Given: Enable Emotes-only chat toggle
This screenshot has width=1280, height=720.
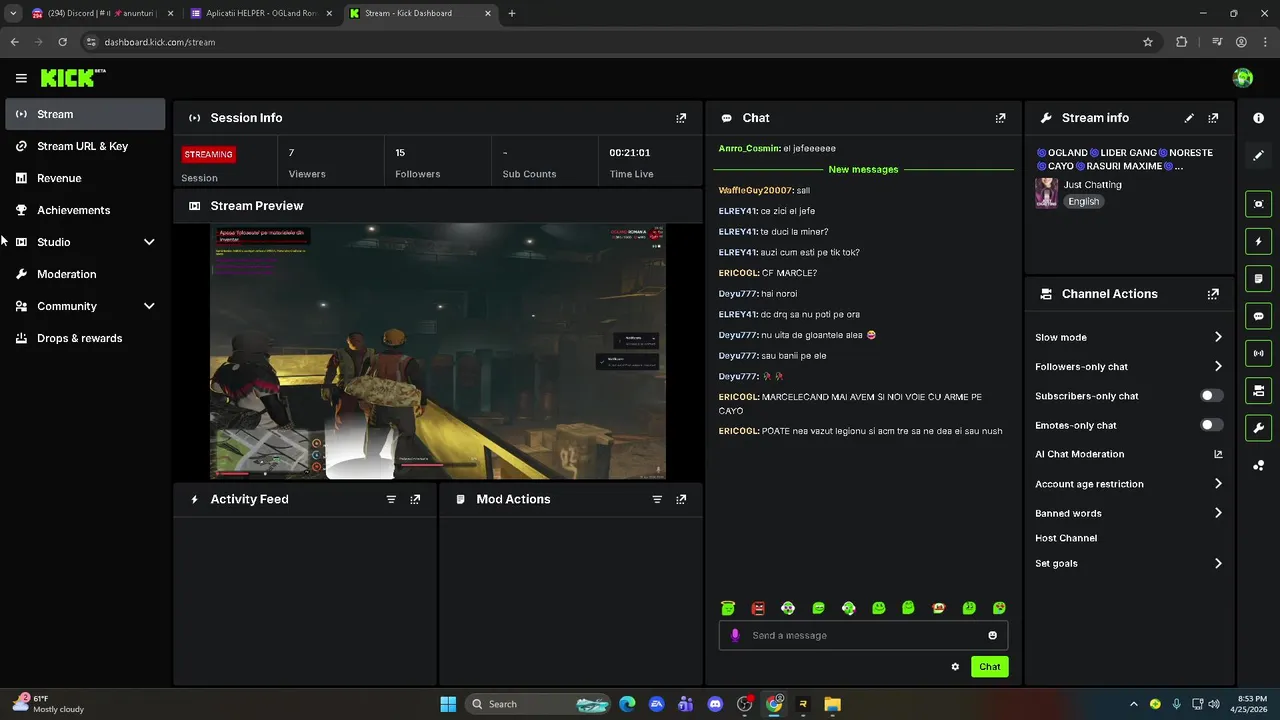Looking at the screenshot, I should [x=1211, y=425].
